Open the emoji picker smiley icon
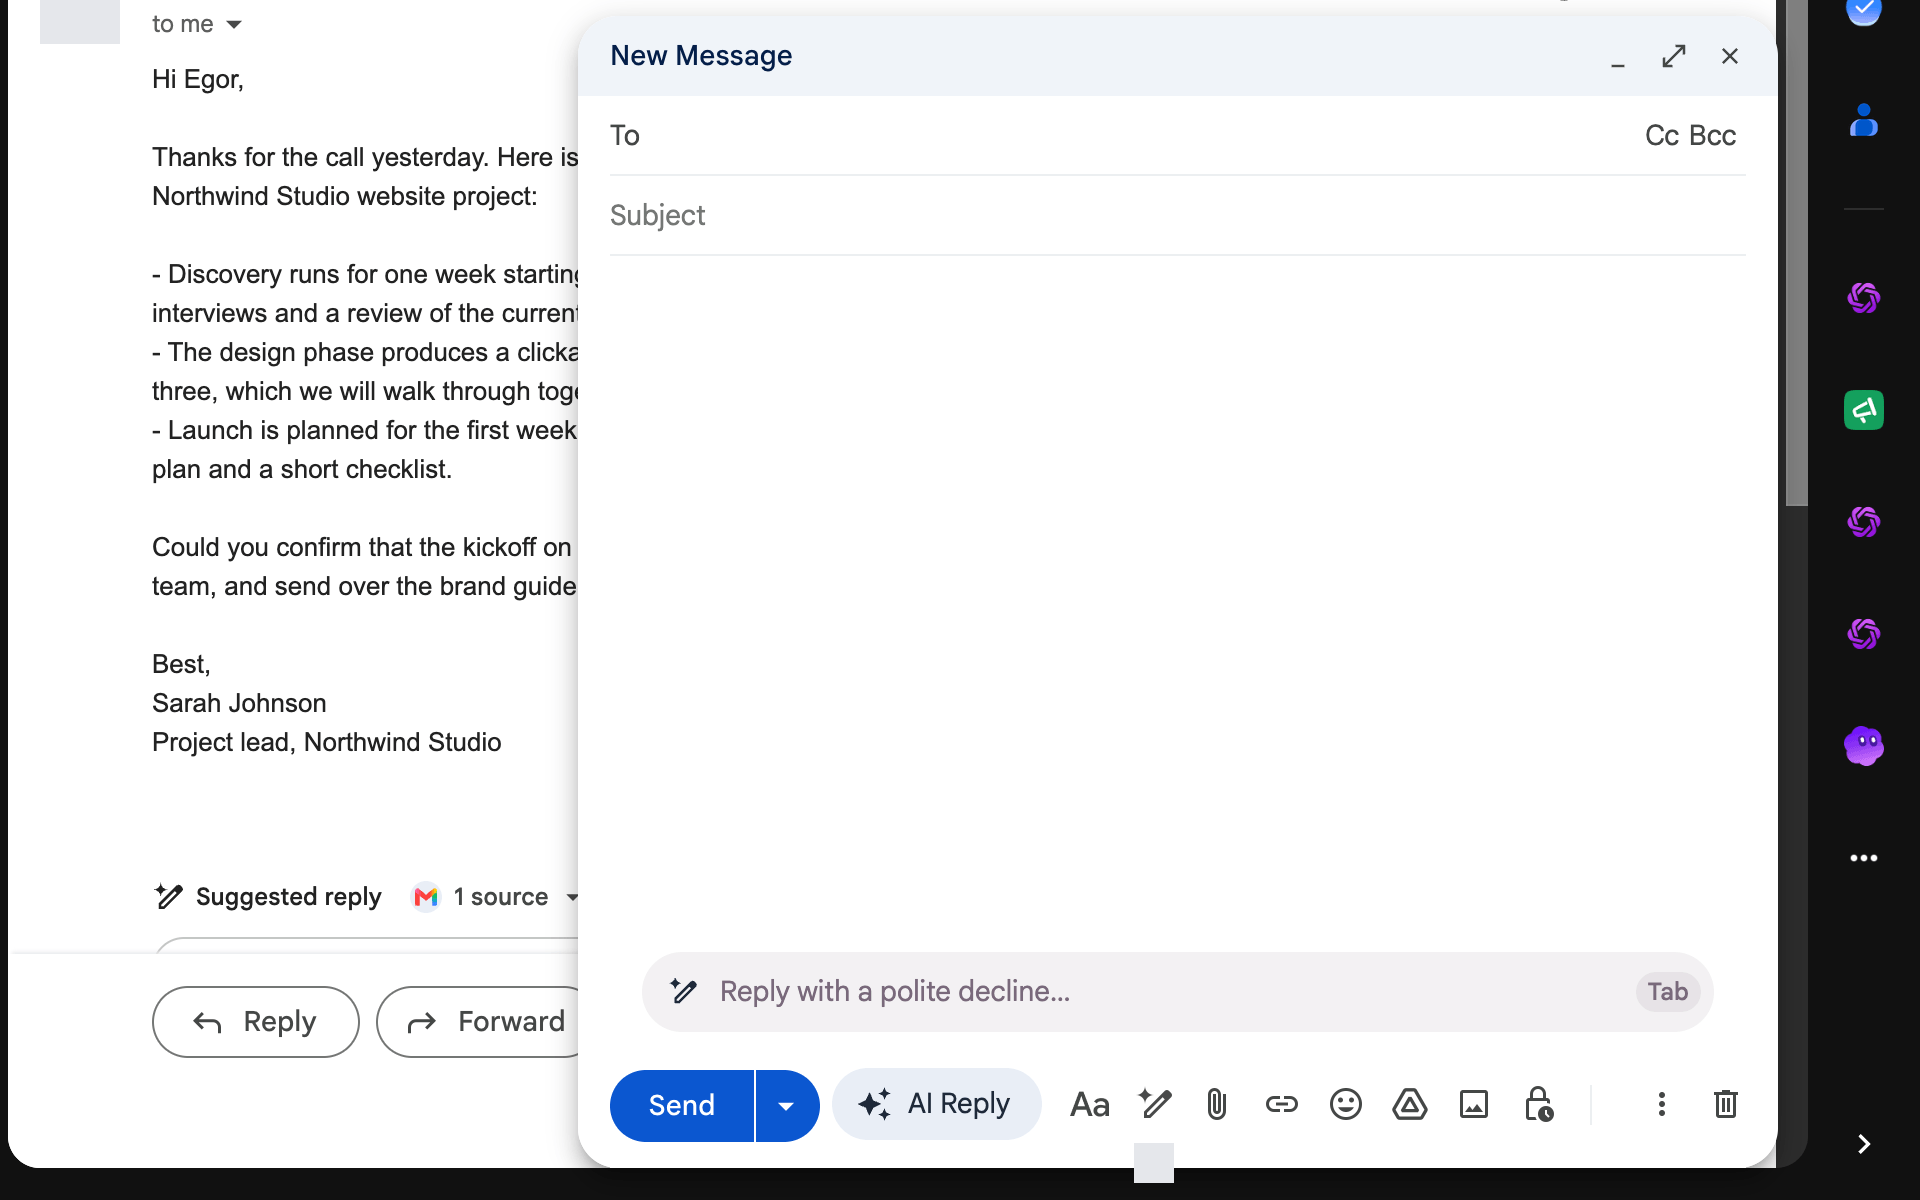The height and width of the screenshot is (1200, 1920). click(x=1346, y=1104)
